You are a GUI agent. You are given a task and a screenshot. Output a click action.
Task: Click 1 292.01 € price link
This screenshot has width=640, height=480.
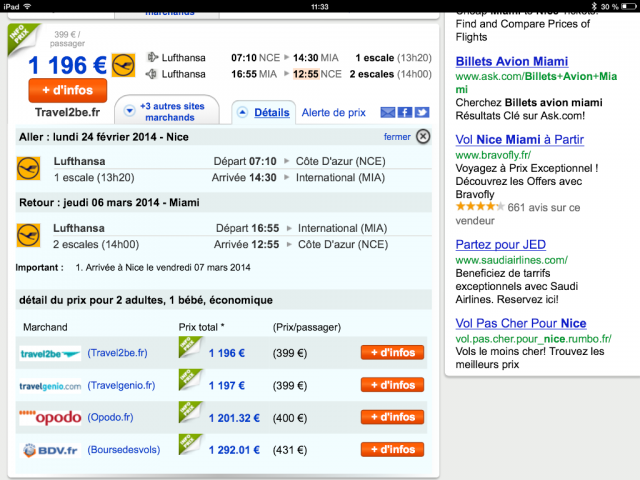coord(234,450)
